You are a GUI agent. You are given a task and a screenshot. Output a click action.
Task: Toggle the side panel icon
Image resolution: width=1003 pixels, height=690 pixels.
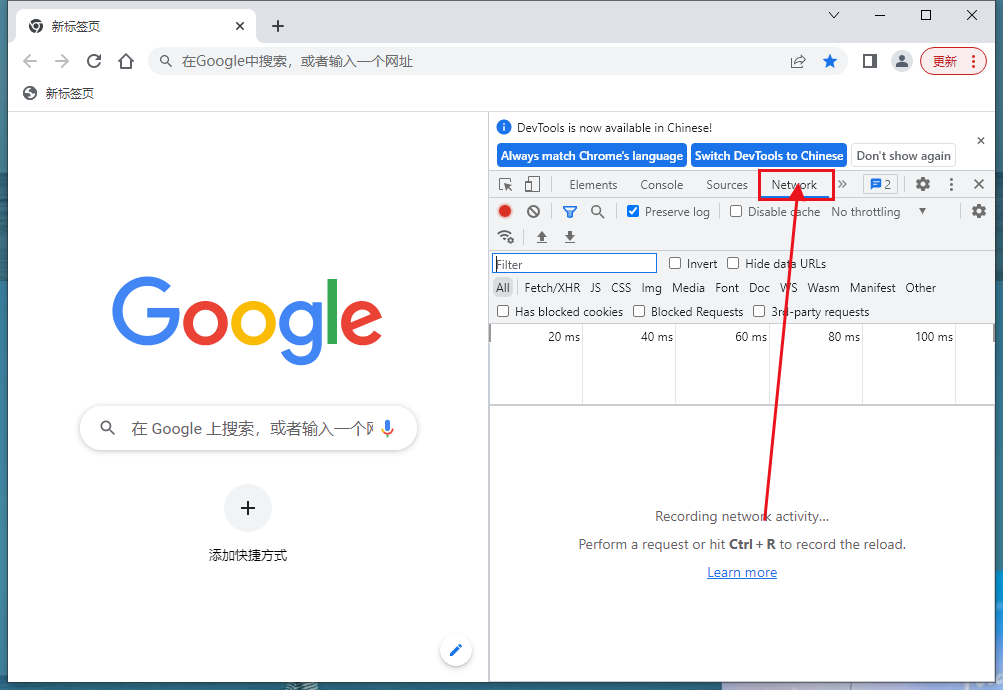[x=869, y=61]
